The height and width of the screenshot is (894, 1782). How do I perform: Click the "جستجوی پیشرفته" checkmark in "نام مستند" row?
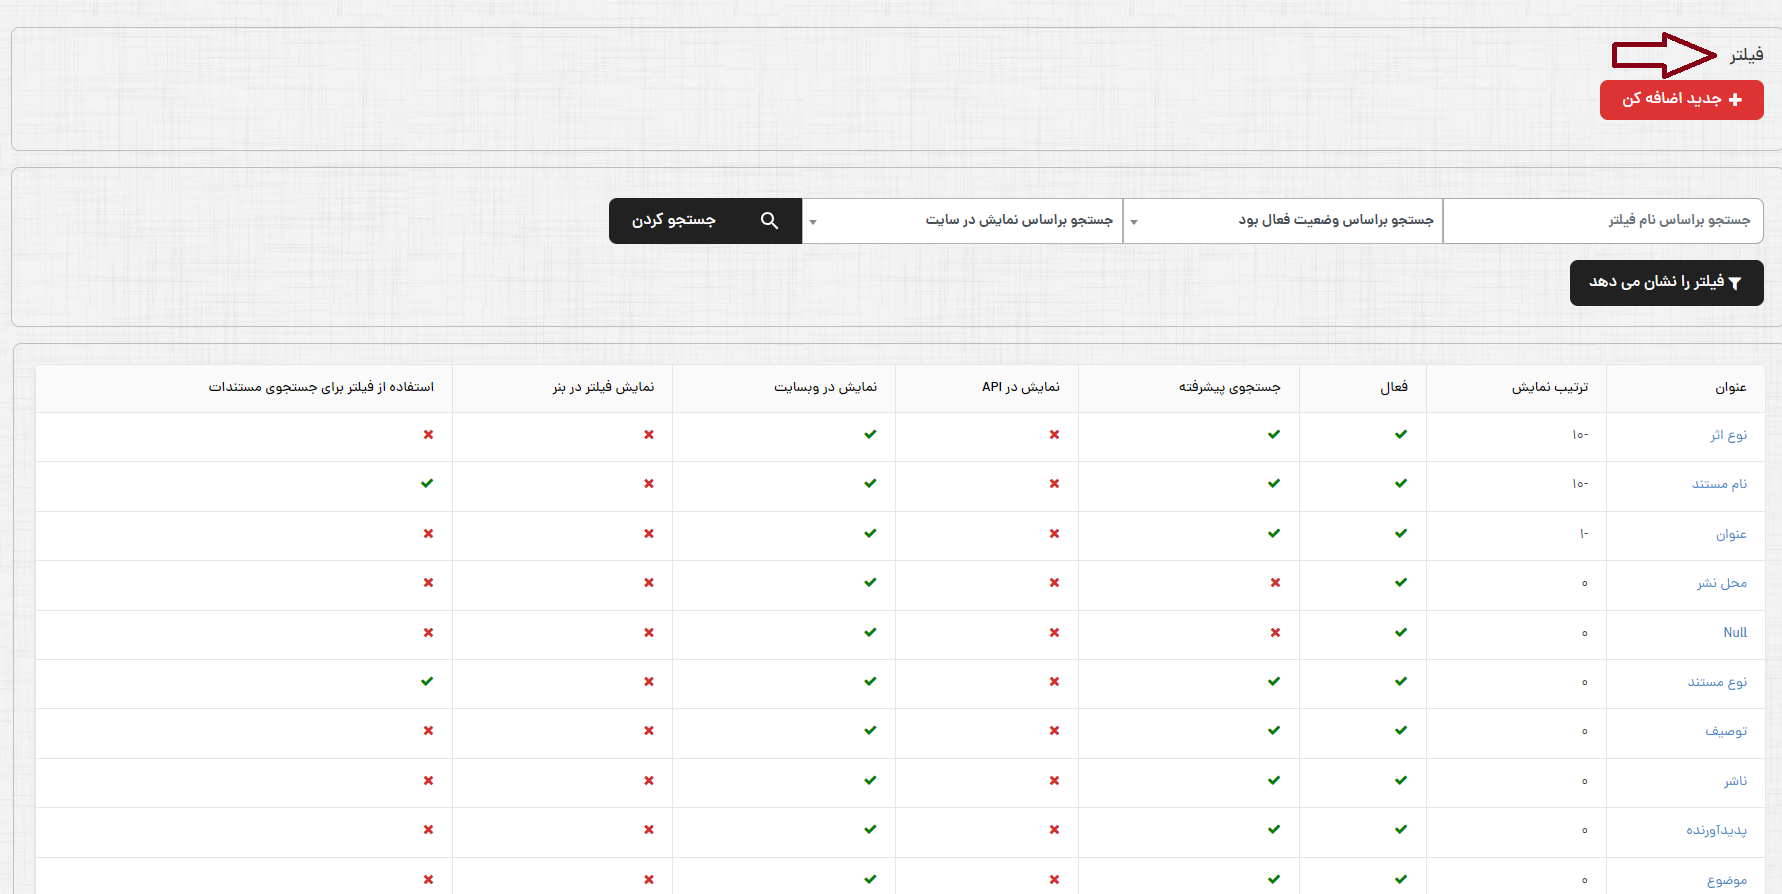pyautogui.click(x=1274, y=484)
